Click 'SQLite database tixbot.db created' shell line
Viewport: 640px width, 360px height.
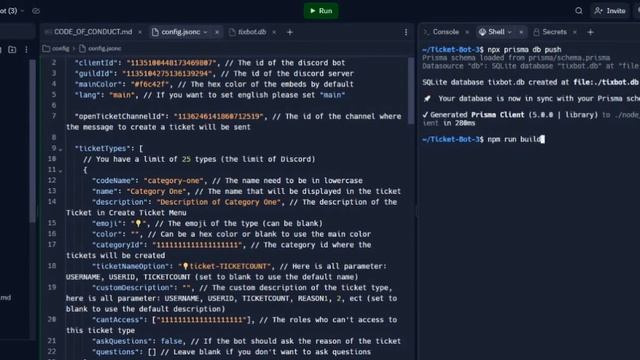coord(530,82)
